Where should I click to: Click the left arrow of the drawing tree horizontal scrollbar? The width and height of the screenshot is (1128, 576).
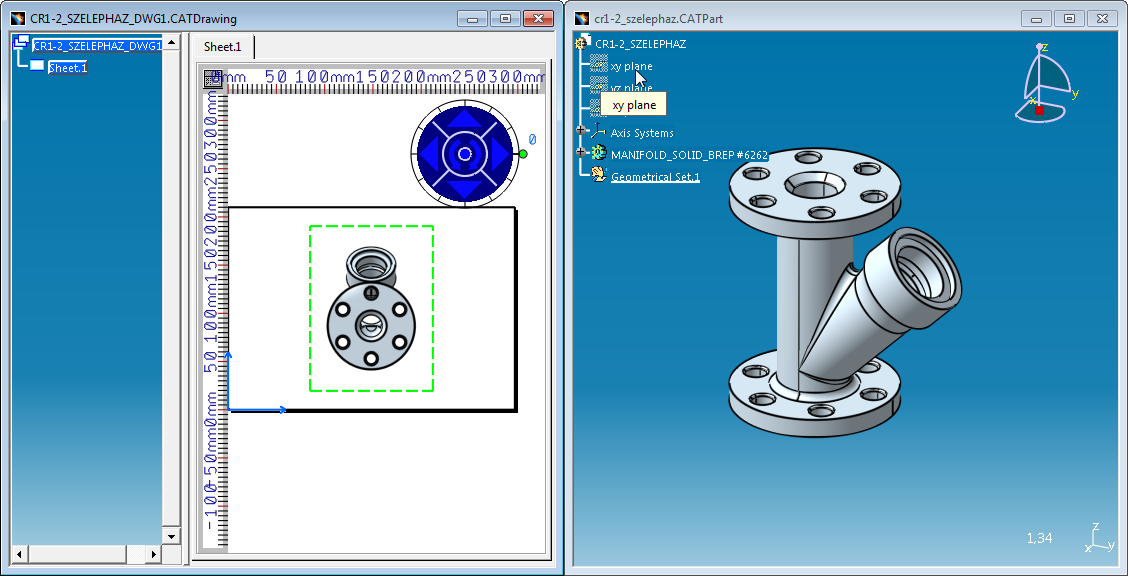[19, 554]
